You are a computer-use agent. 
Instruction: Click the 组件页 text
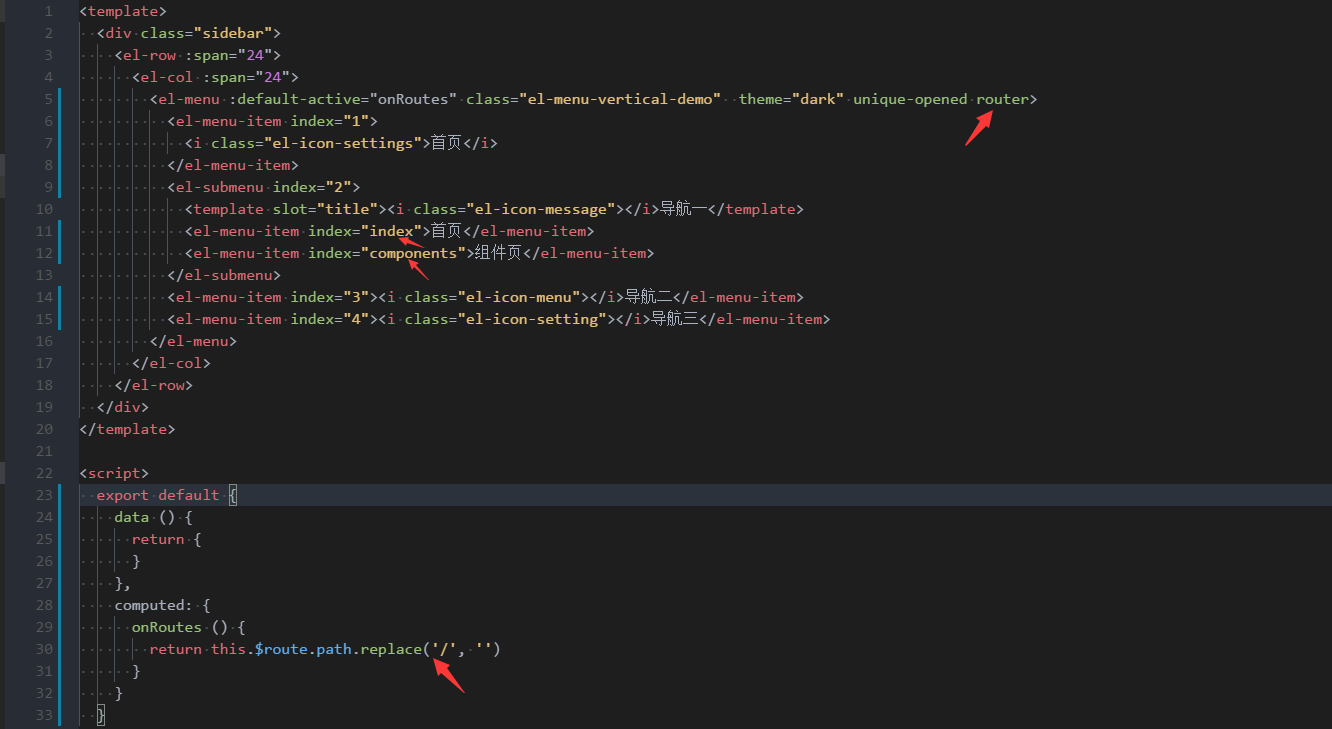[x=498, y=253]
